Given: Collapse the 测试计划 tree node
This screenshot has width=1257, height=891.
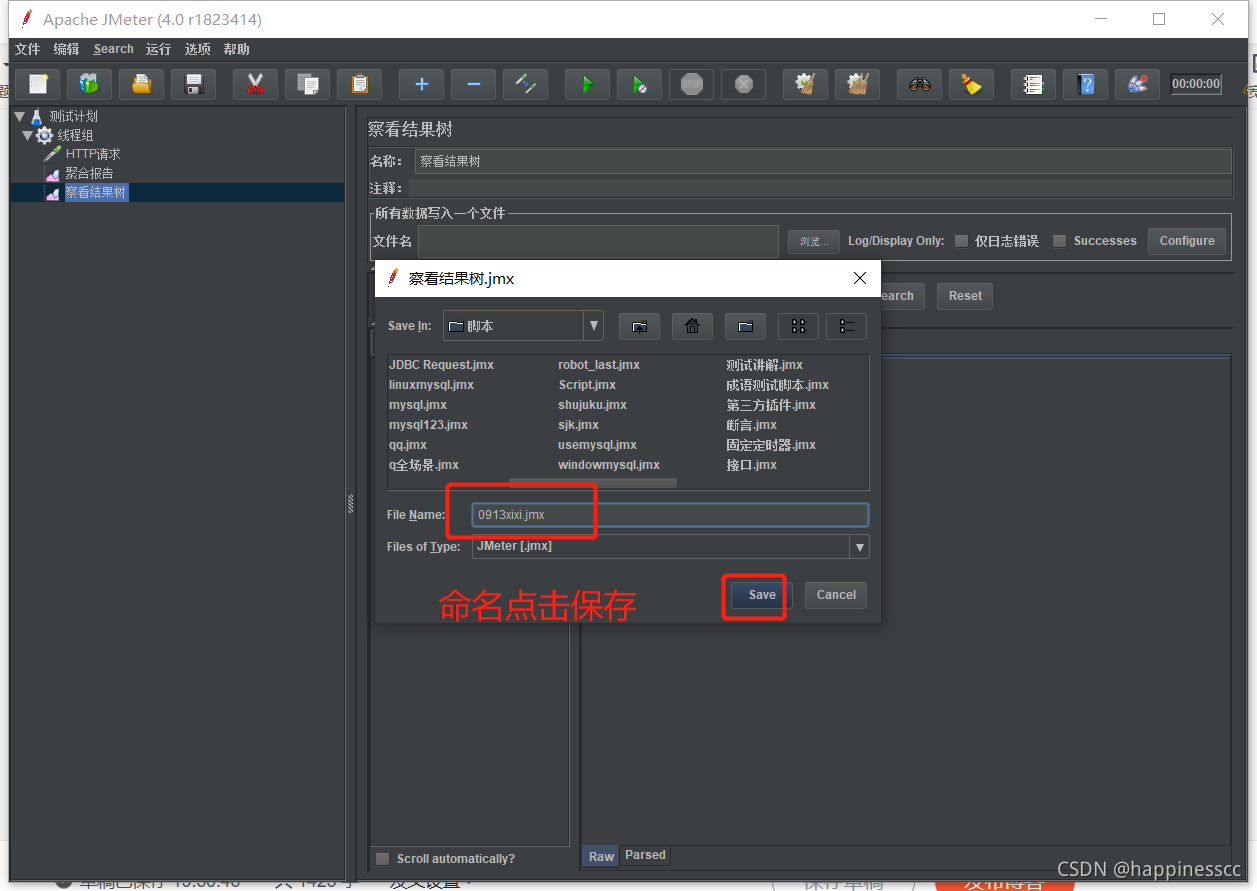Looking at the screenshot, I should [x=19, y=116].
